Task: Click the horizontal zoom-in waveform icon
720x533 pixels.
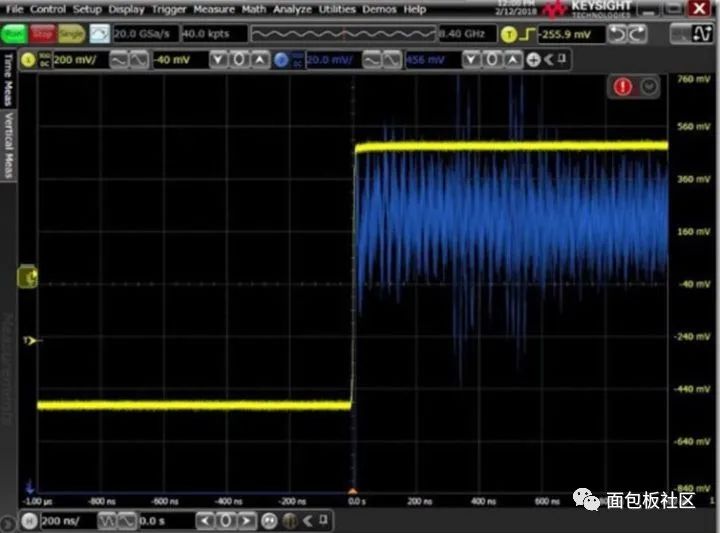Action: tap(127, 521)
